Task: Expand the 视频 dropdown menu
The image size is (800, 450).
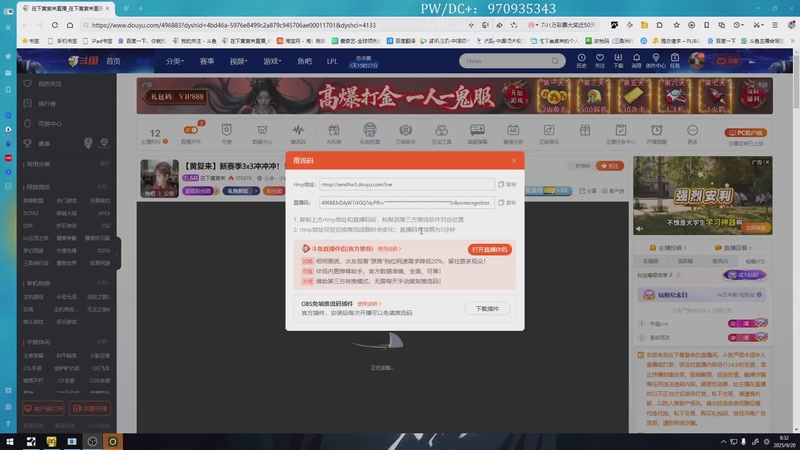Action: point(238,61)
